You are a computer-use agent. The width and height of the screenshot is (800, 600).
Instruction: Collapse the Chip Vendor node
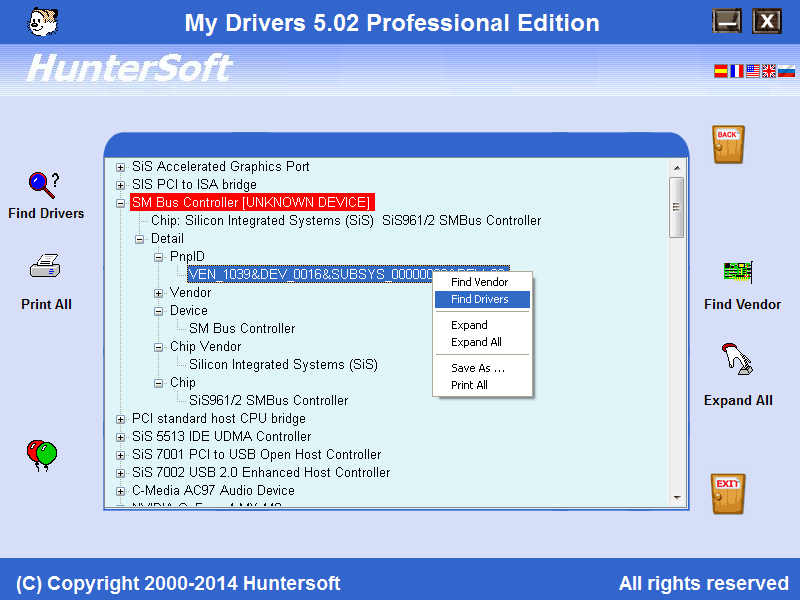coord(159,347)
